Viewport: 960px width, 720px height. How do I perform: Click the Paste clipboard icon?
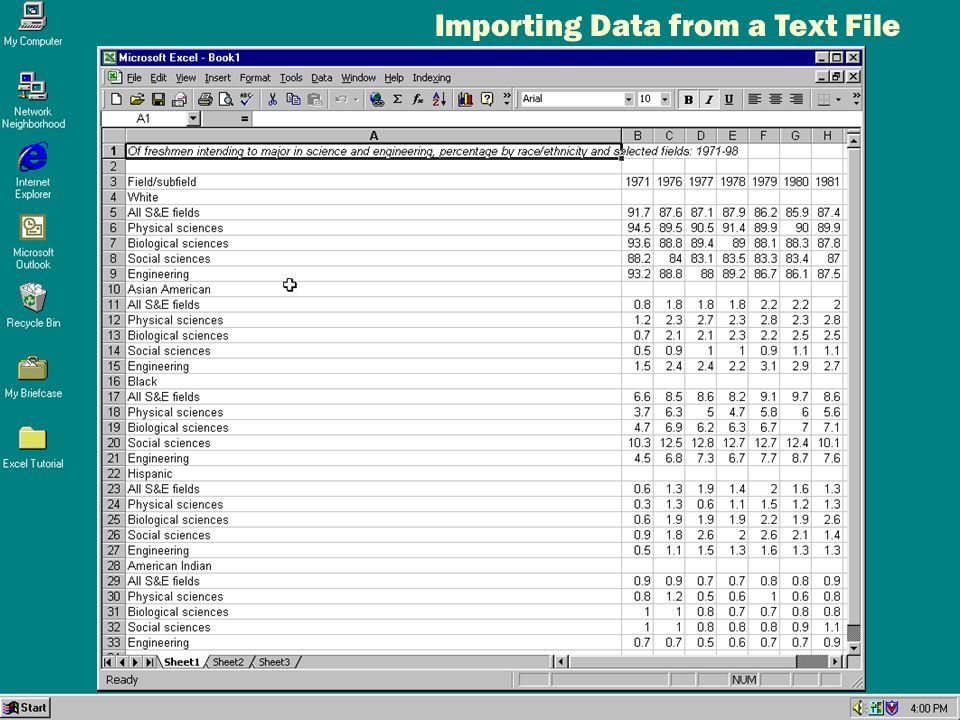pyautogui.click(x=315, y=99)
